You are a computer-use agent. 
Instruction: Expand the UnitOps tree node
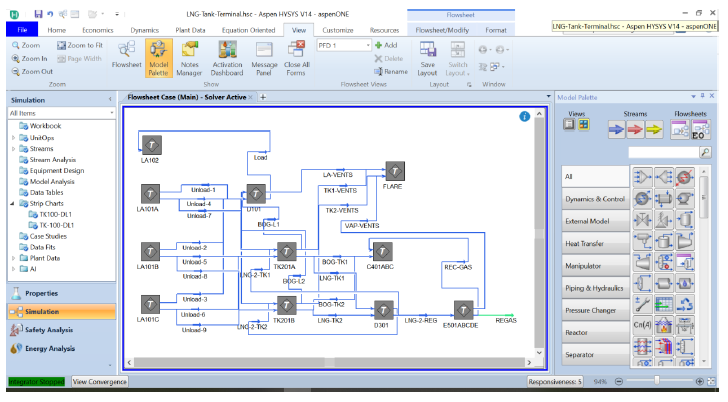coord(13,138)
